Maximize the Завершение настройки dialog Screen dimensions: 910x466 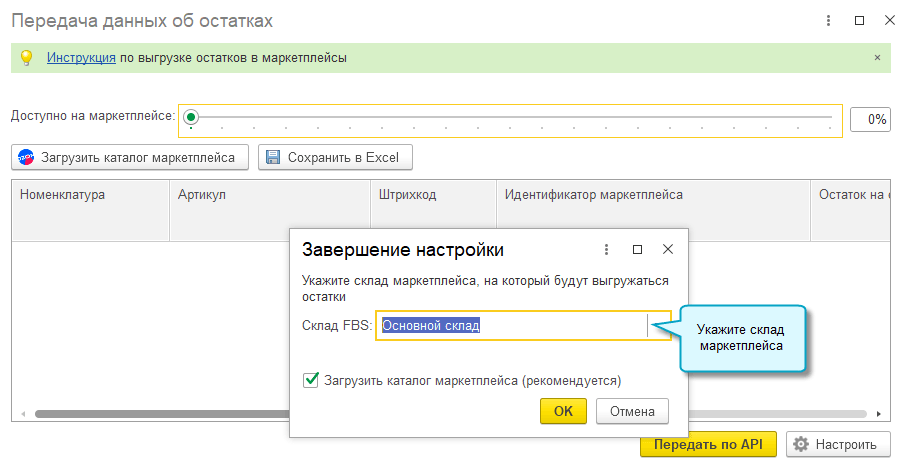(x=637, y=250)
